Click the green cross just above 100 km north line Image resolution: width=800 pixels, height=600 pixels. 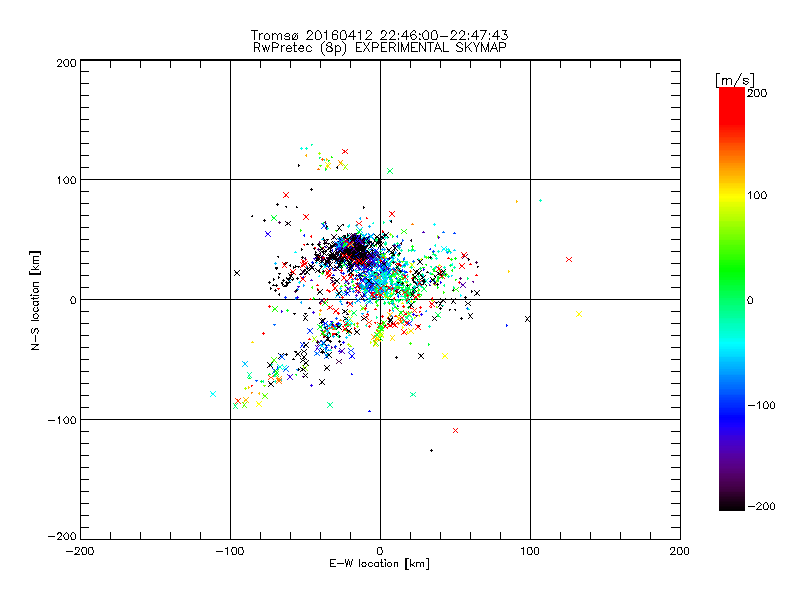[390, 171]
